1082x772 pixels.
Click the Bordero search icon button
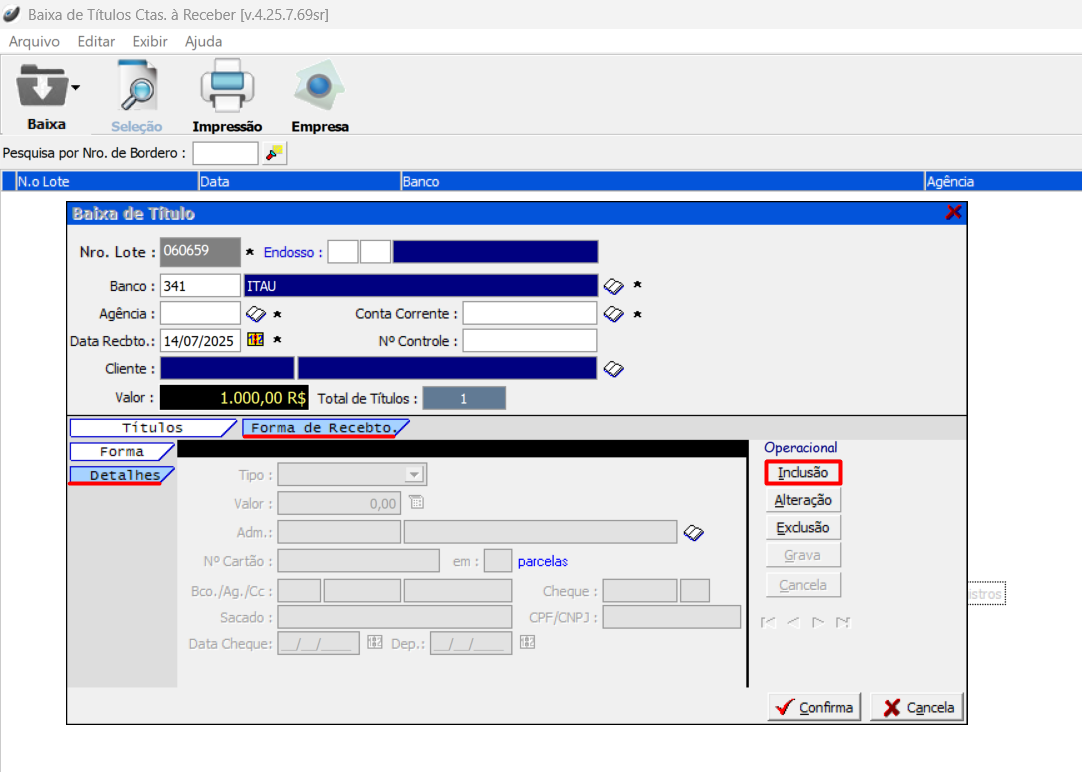274,153
